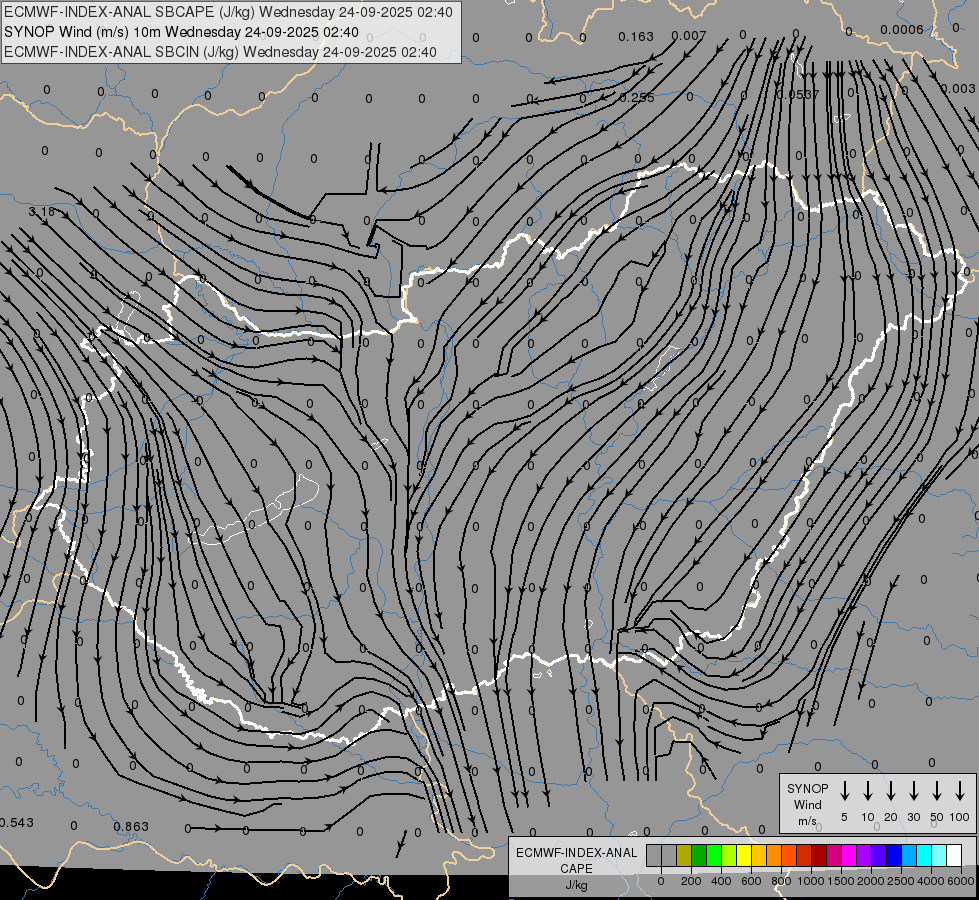
Task: Click the J/kg unit label in legend
Action: (576, 885)
